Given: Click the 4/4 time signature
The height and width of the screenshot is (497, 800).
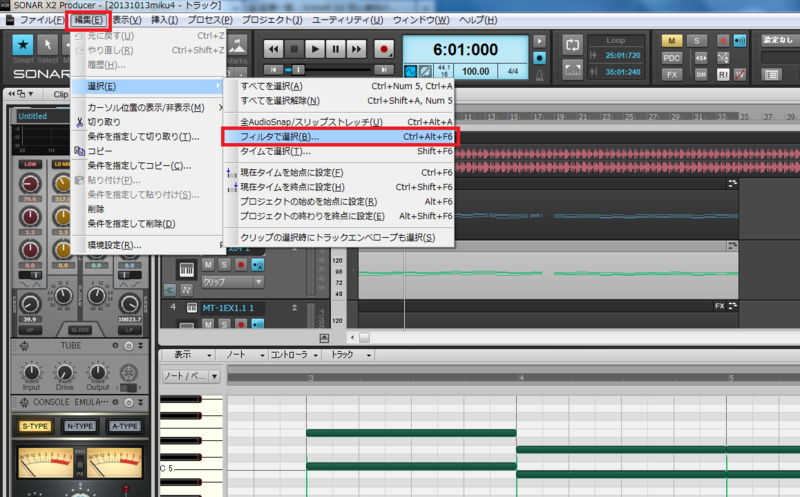Looking at the screenshot, I should point(513,71).
